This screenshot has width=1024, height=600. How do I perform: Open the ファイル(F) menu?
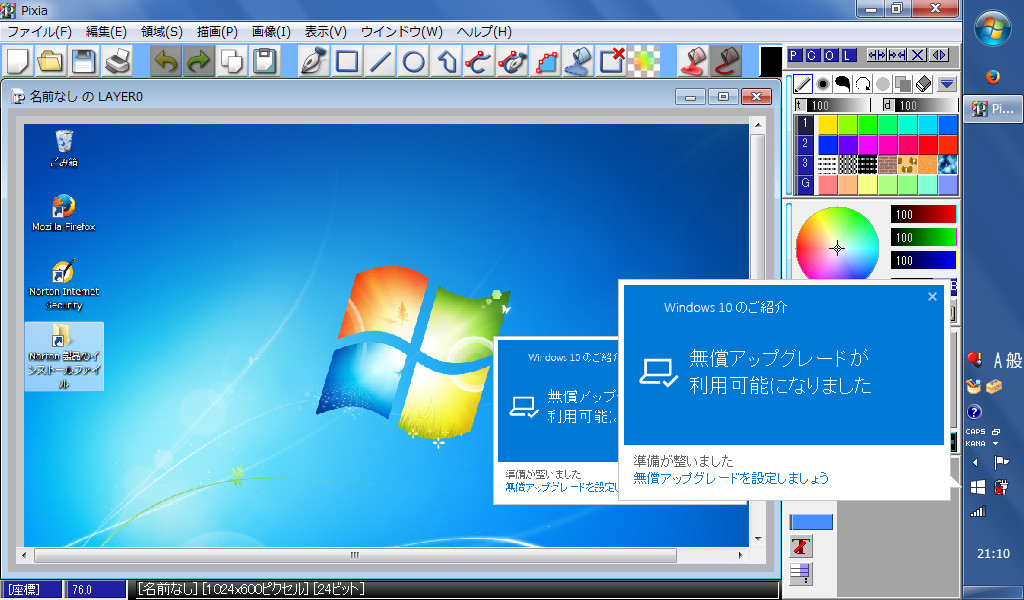(39, 31)
